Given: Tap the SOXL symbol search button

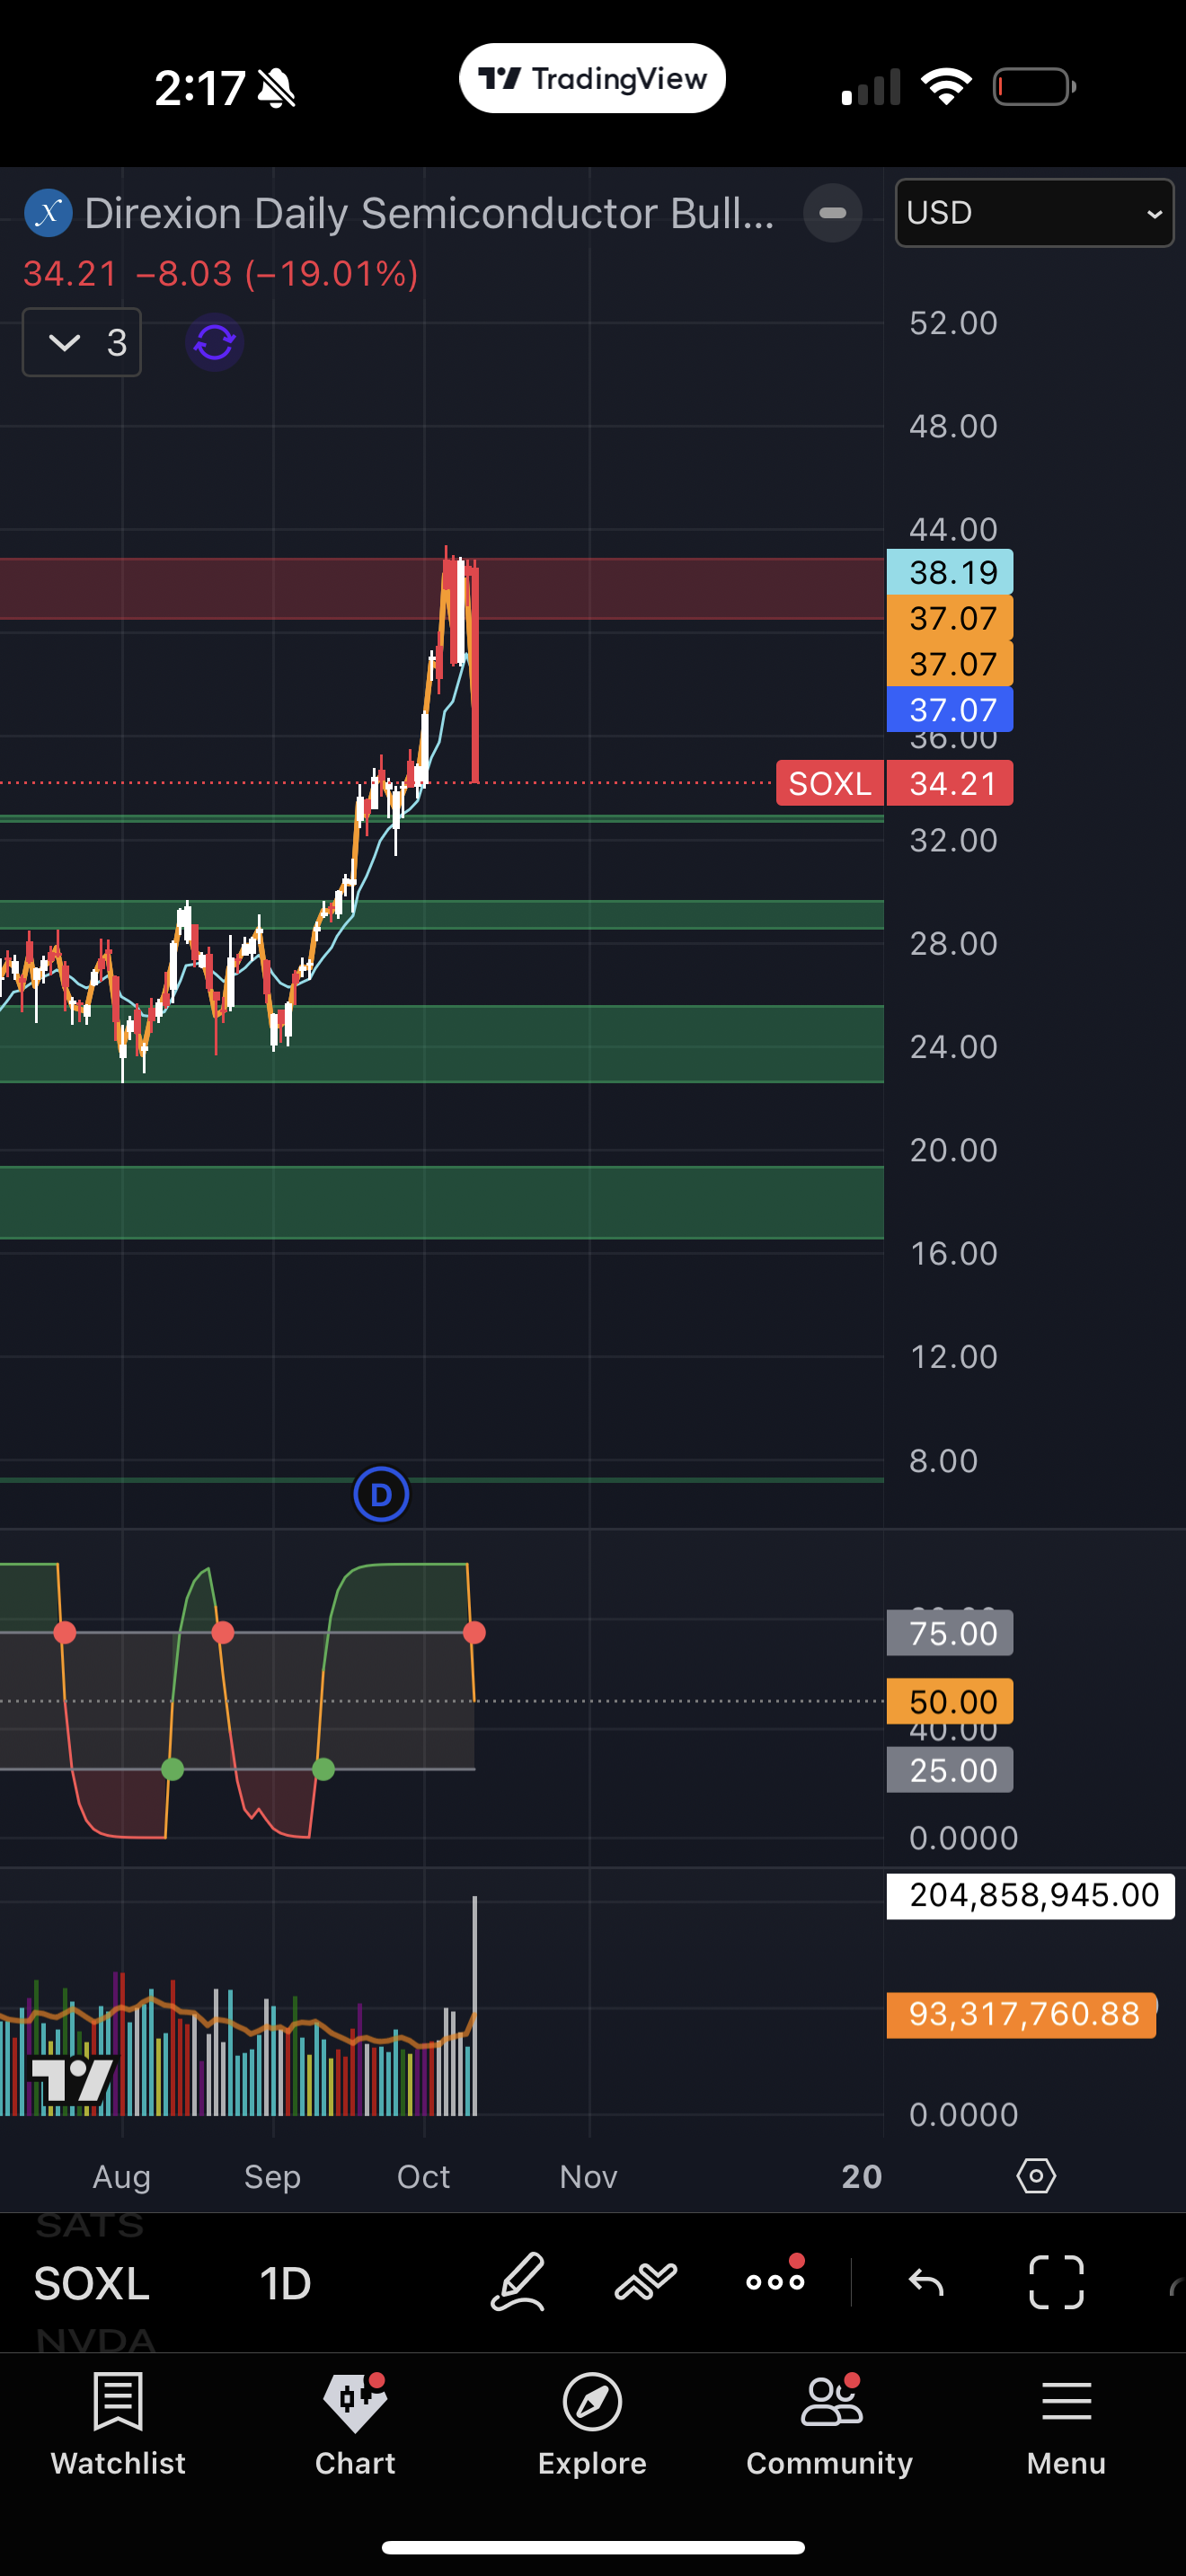Looking at the screenshot, I should 92,2283.
